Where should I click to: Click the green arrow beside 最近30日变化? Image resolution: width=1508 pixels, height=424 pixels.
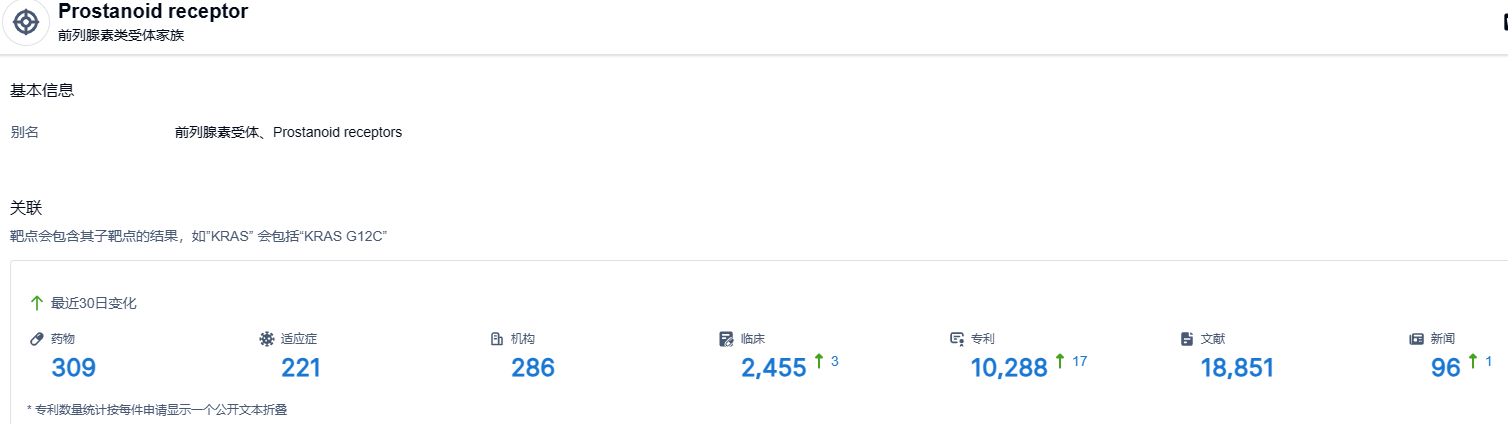click(37, 303)
